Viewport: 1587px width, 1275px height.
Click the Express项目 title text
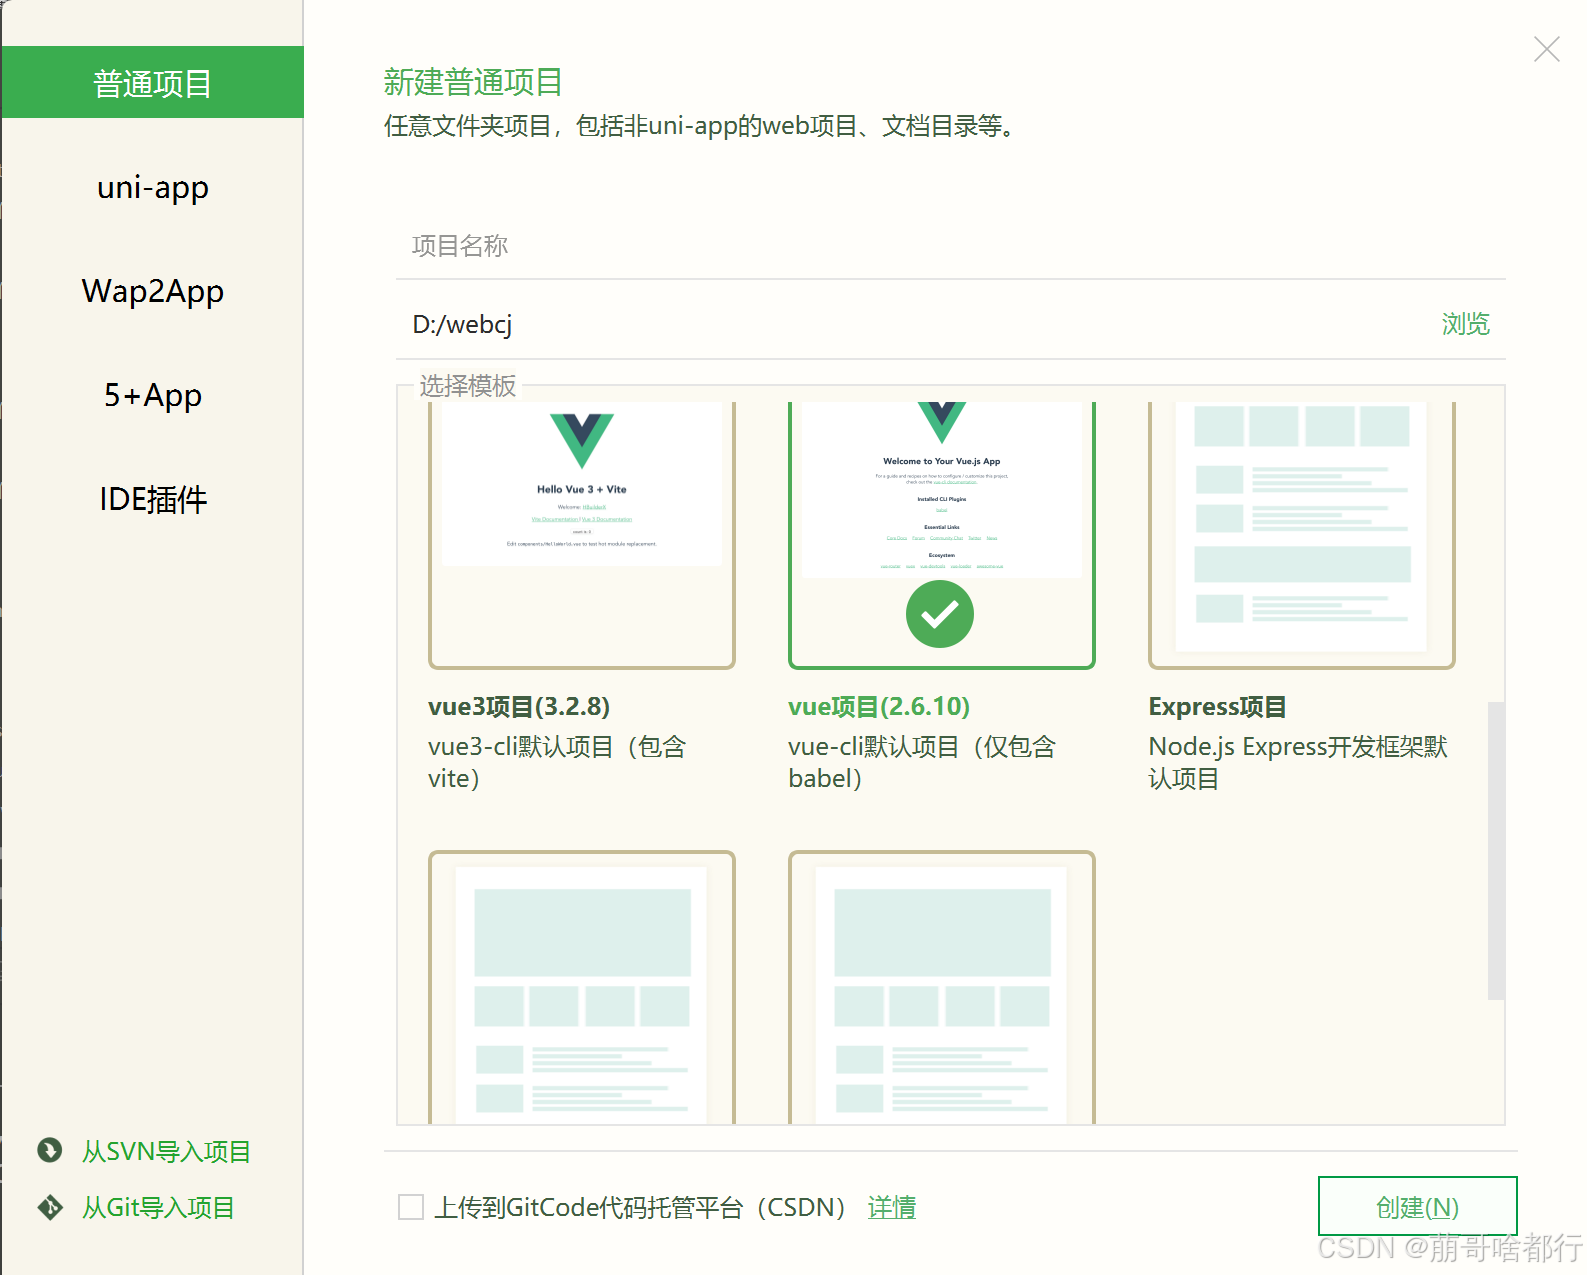point(1217,706)
